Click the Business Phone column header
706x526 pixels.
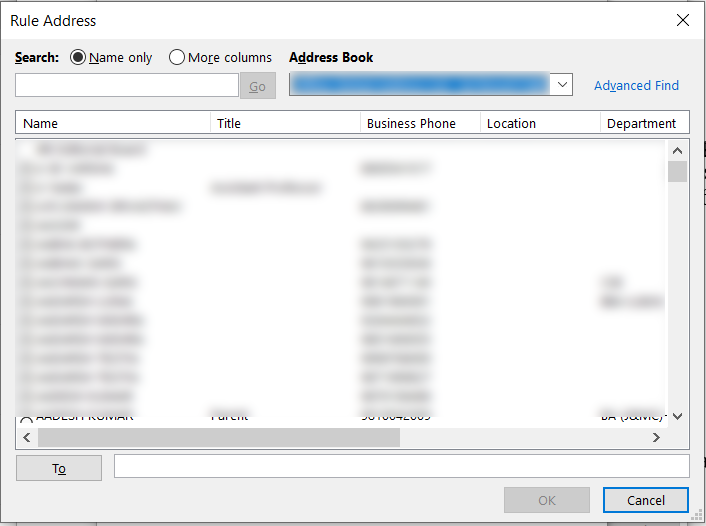419,124
